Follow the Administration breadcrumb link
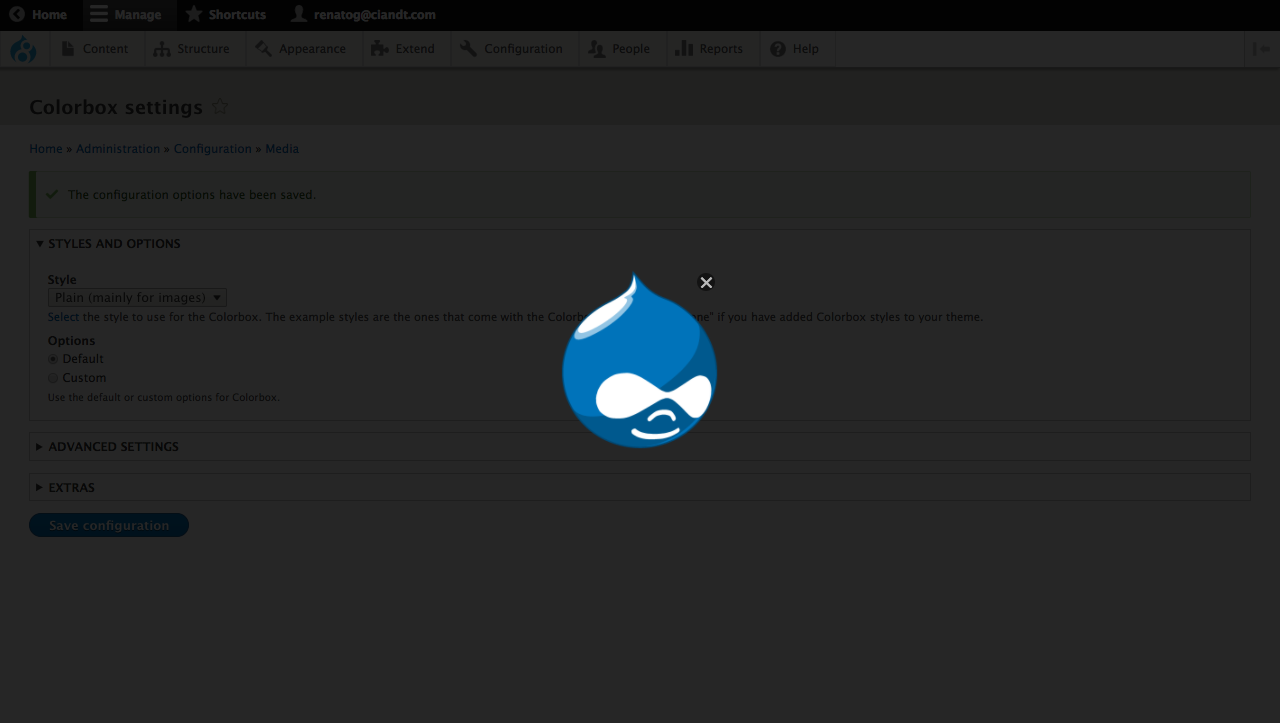 pos(118,149)
